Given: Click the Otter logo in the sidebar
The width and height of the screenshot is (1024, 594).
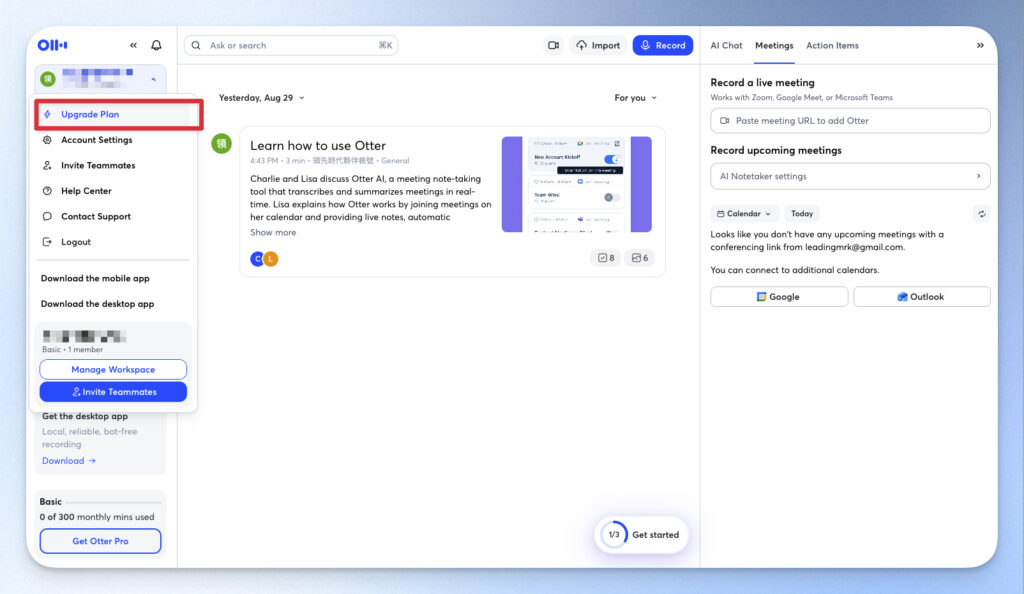Looking at the screenshot, I should tap(52, 45).
